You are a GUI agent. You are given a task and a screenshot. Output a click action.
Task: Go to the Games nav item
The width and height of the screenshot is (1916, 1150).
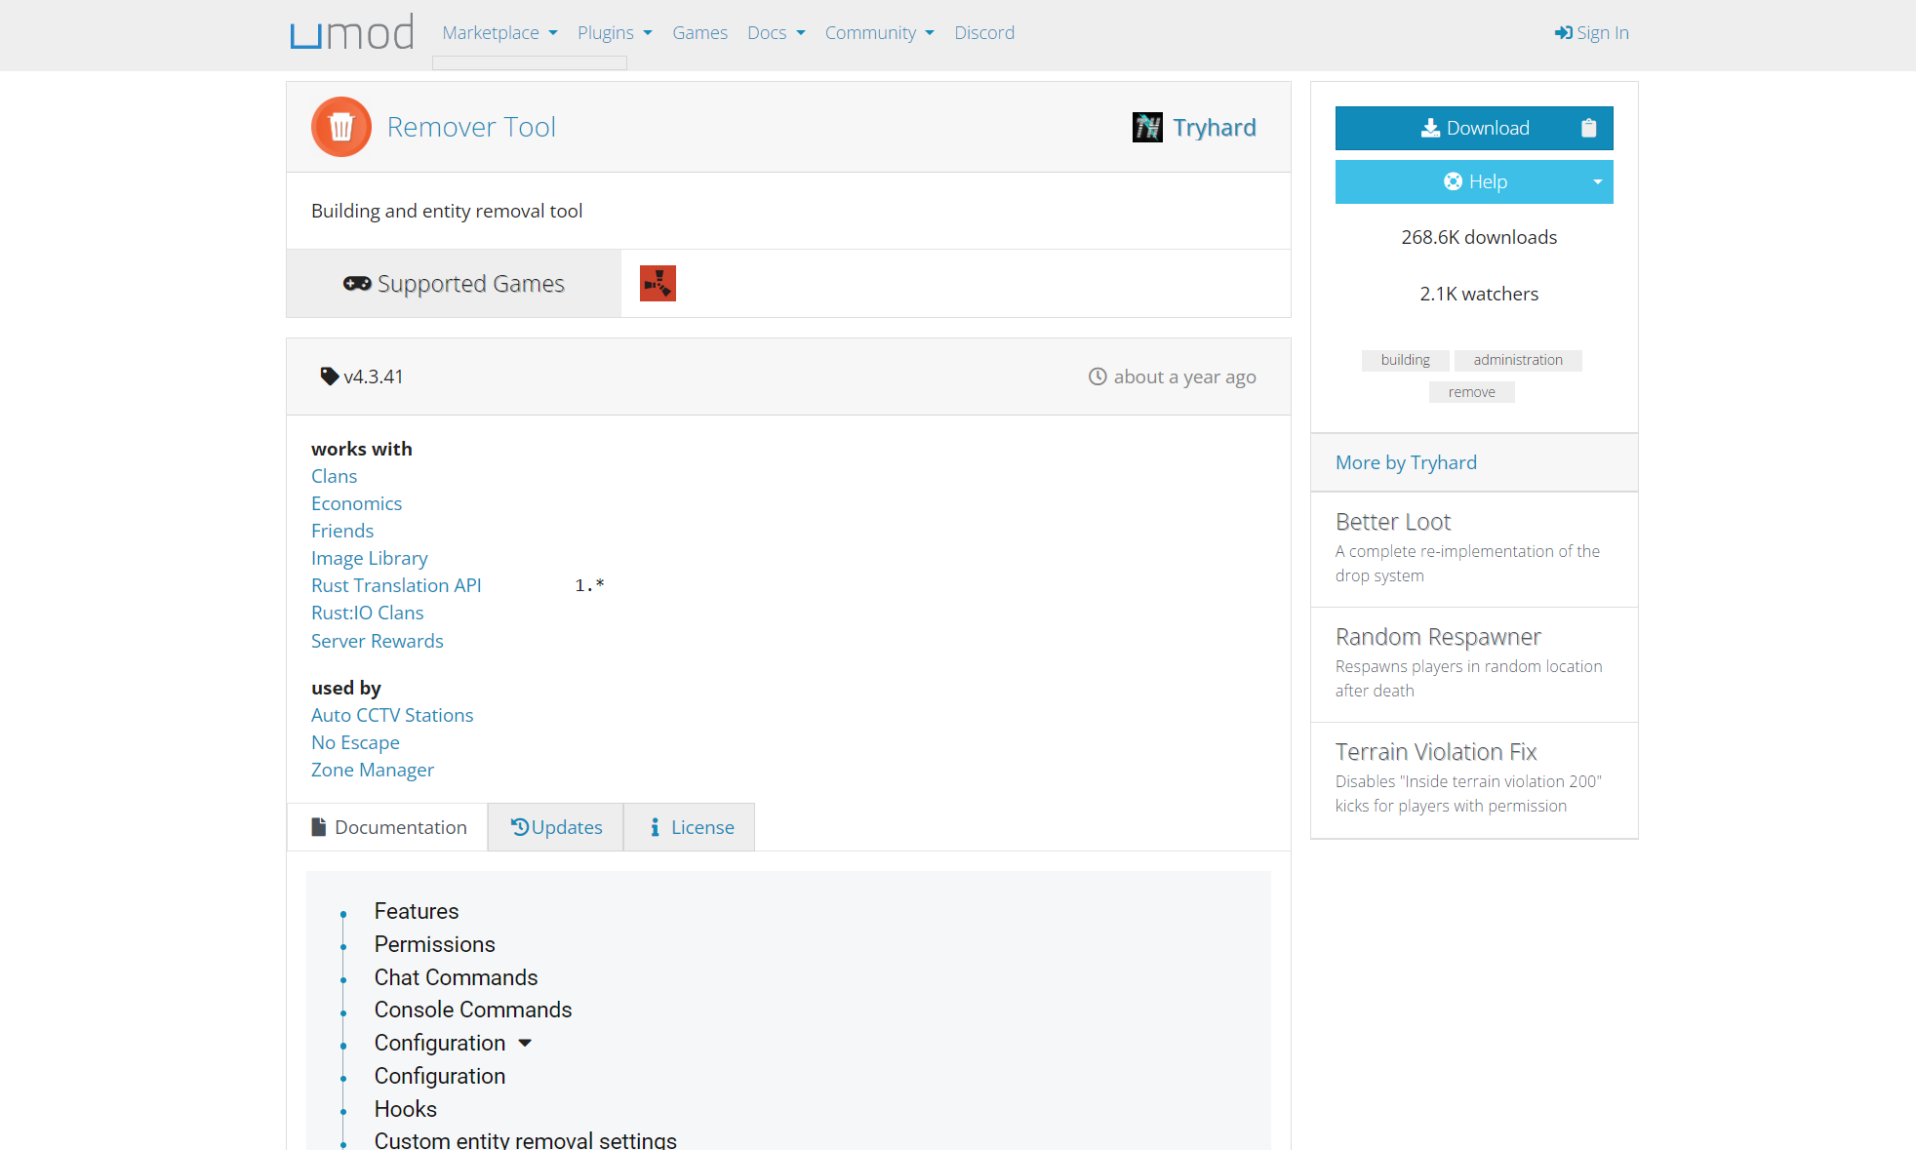click(x=699, y=33)
